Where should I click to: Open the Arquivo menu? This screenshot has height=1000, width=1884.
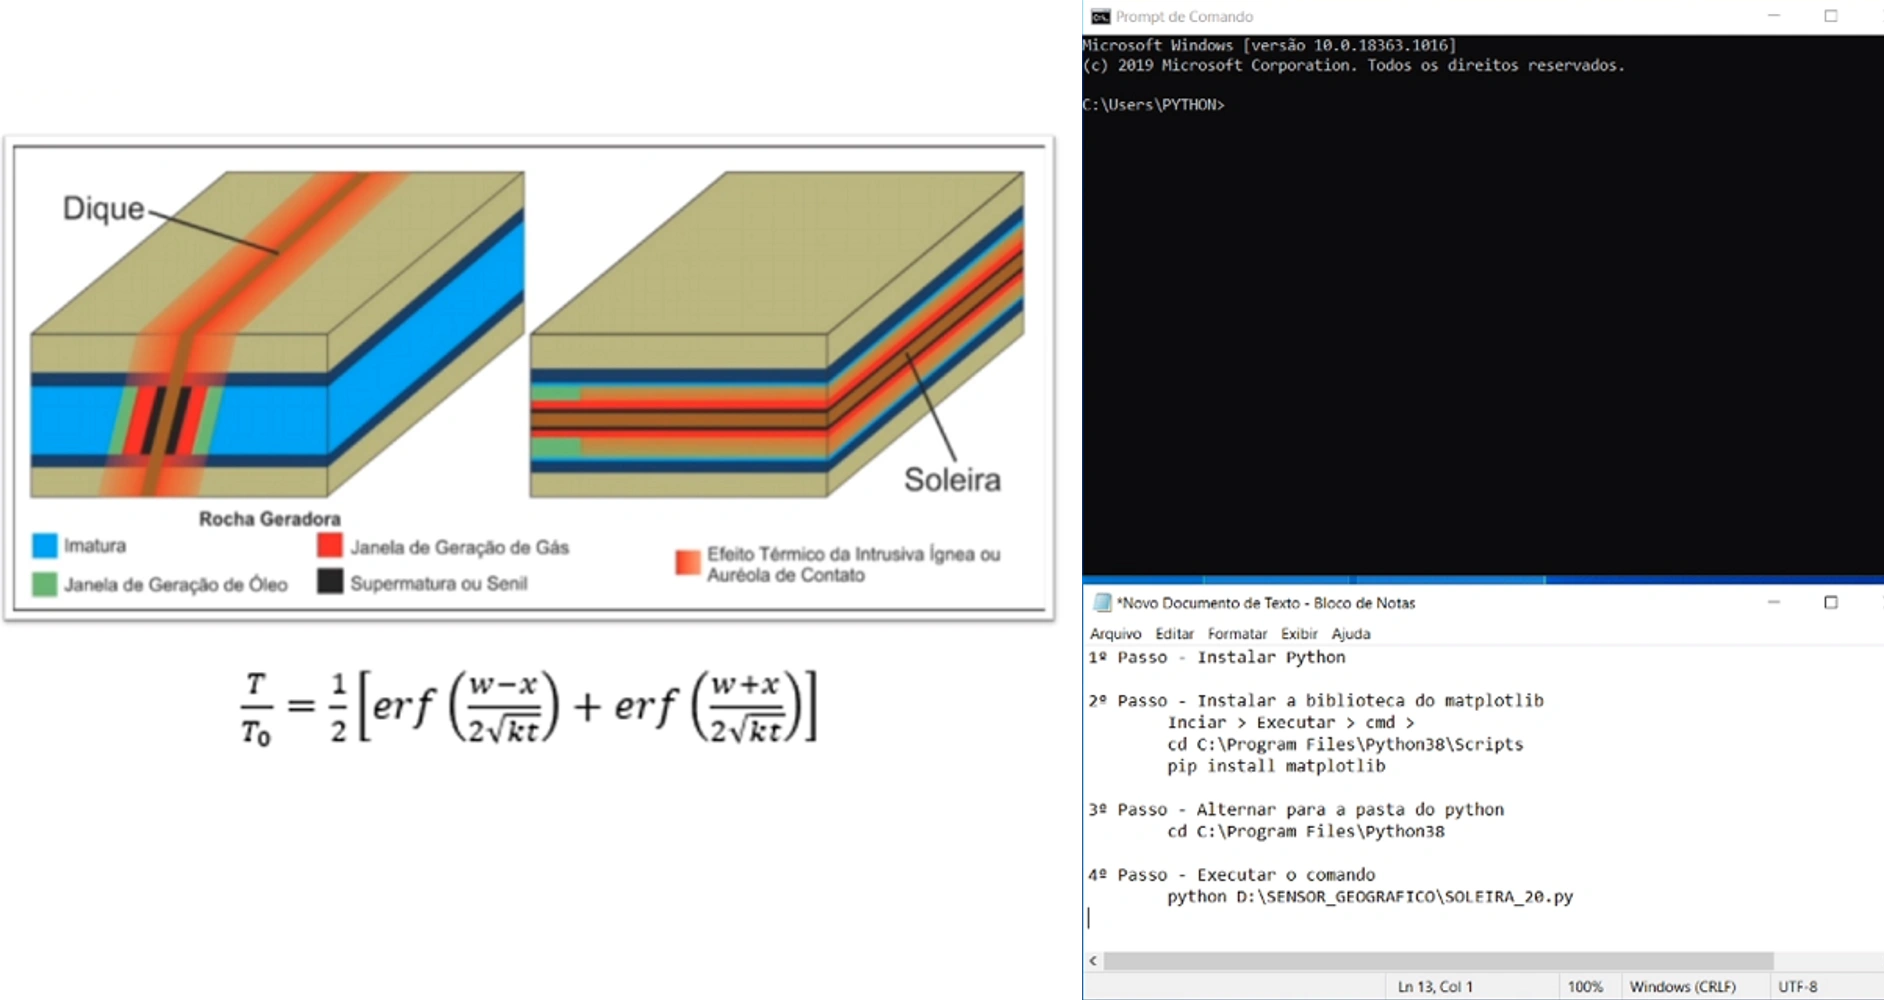1115,633
